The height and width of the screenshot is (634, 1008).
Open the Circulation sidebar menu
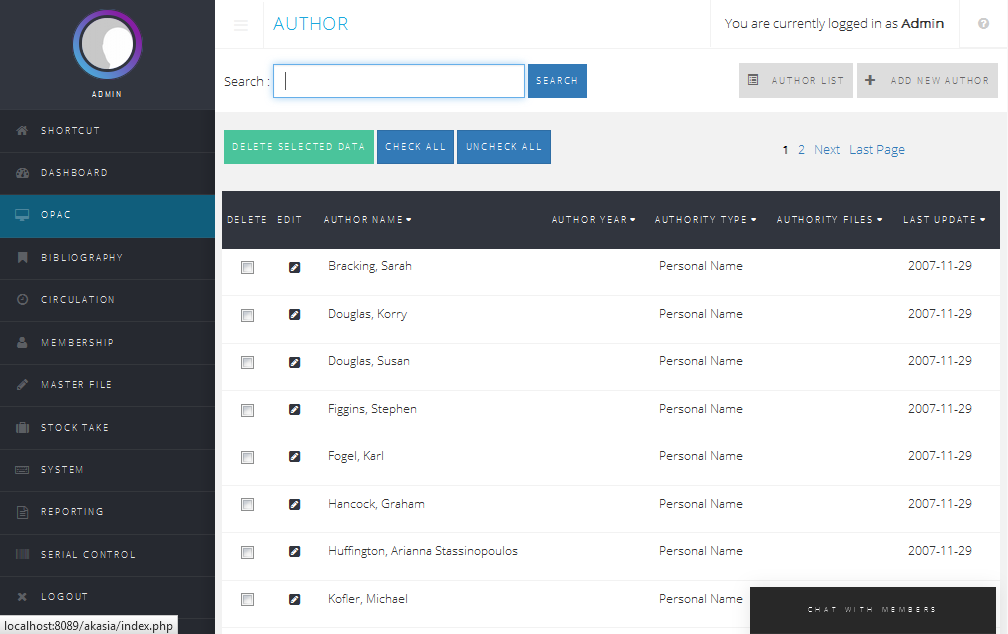(78, 300)
